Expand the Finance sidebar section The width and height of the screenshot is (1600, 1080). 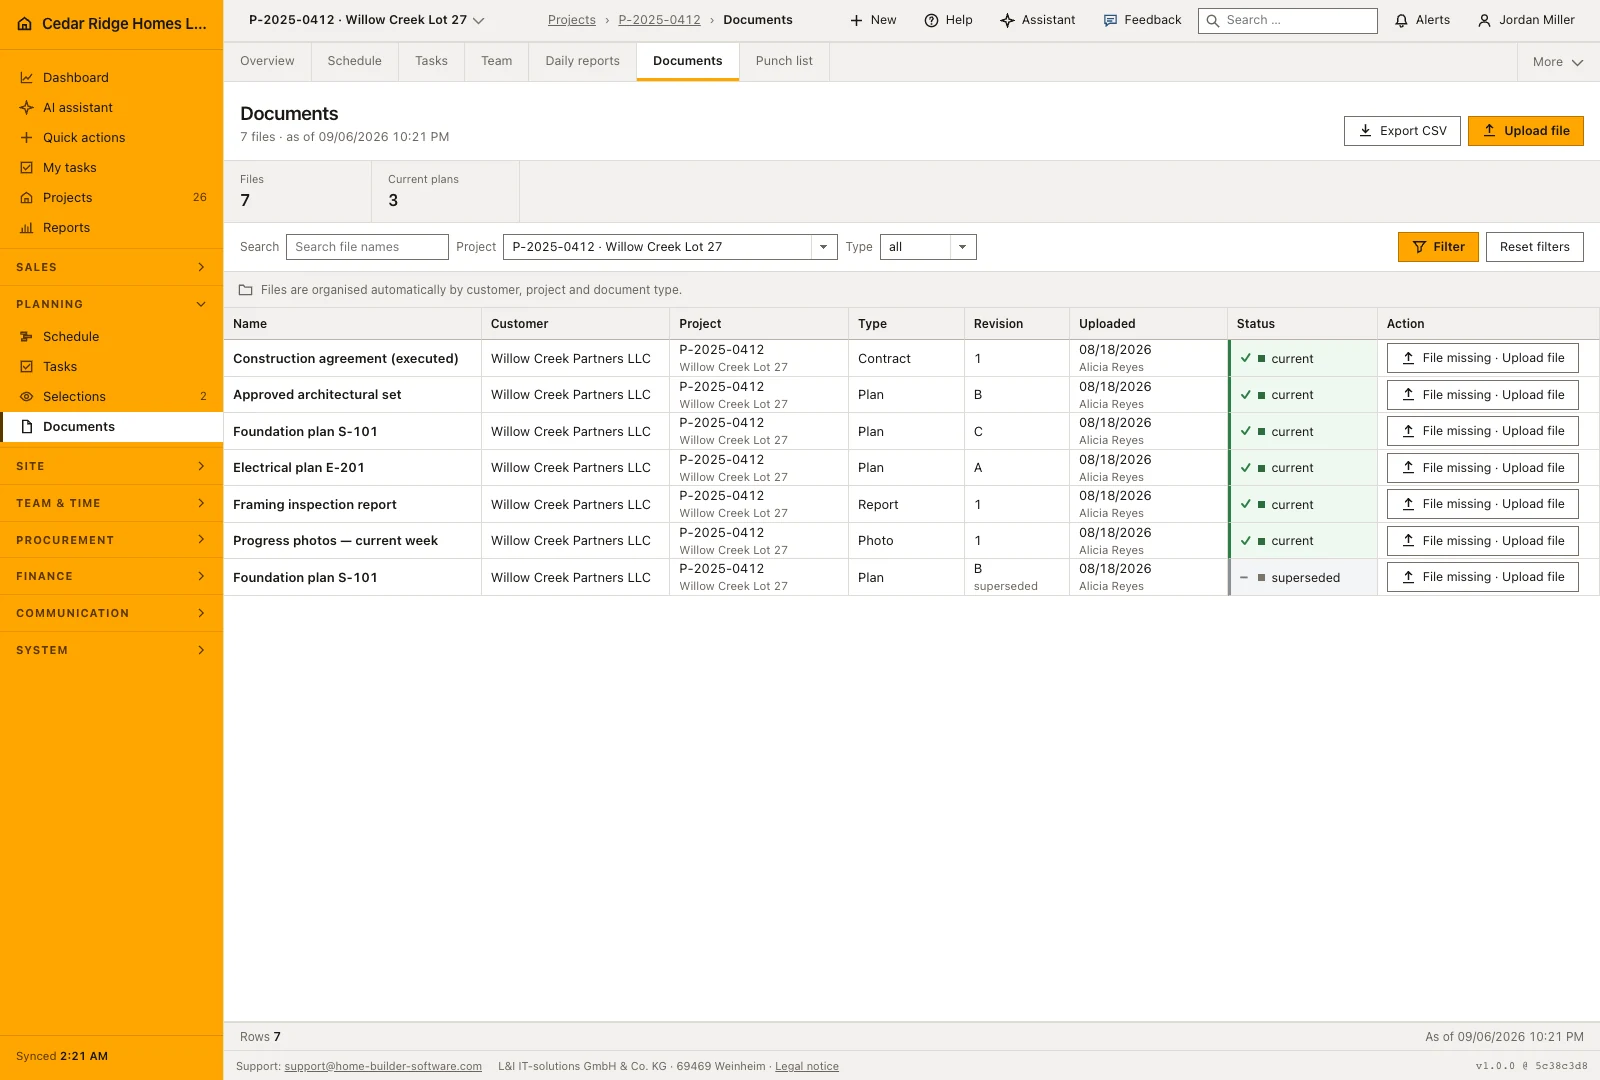[111, 576]
